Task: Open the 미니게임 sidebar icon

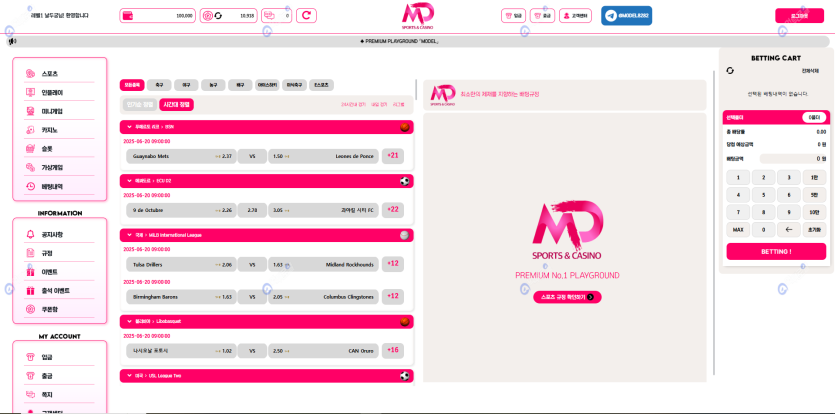Action: (x=30, y=111)
